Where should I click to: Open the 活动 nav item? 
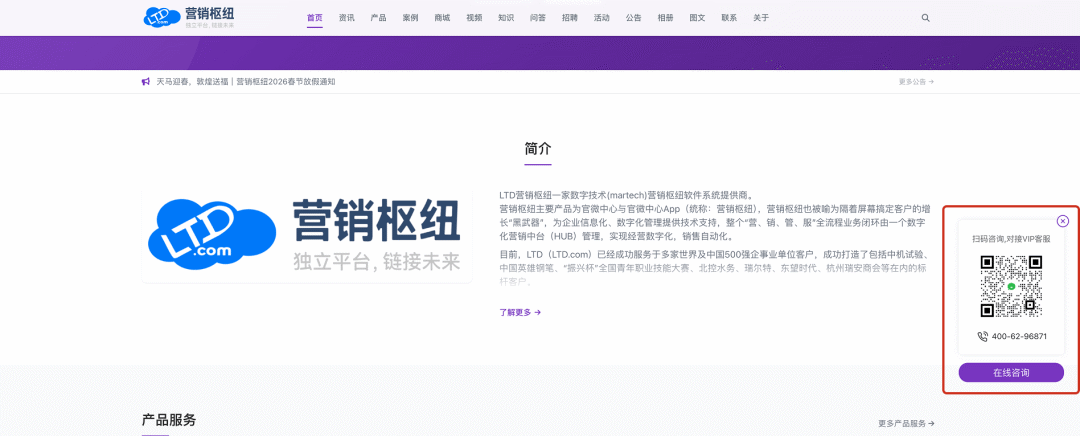[602, 18]
